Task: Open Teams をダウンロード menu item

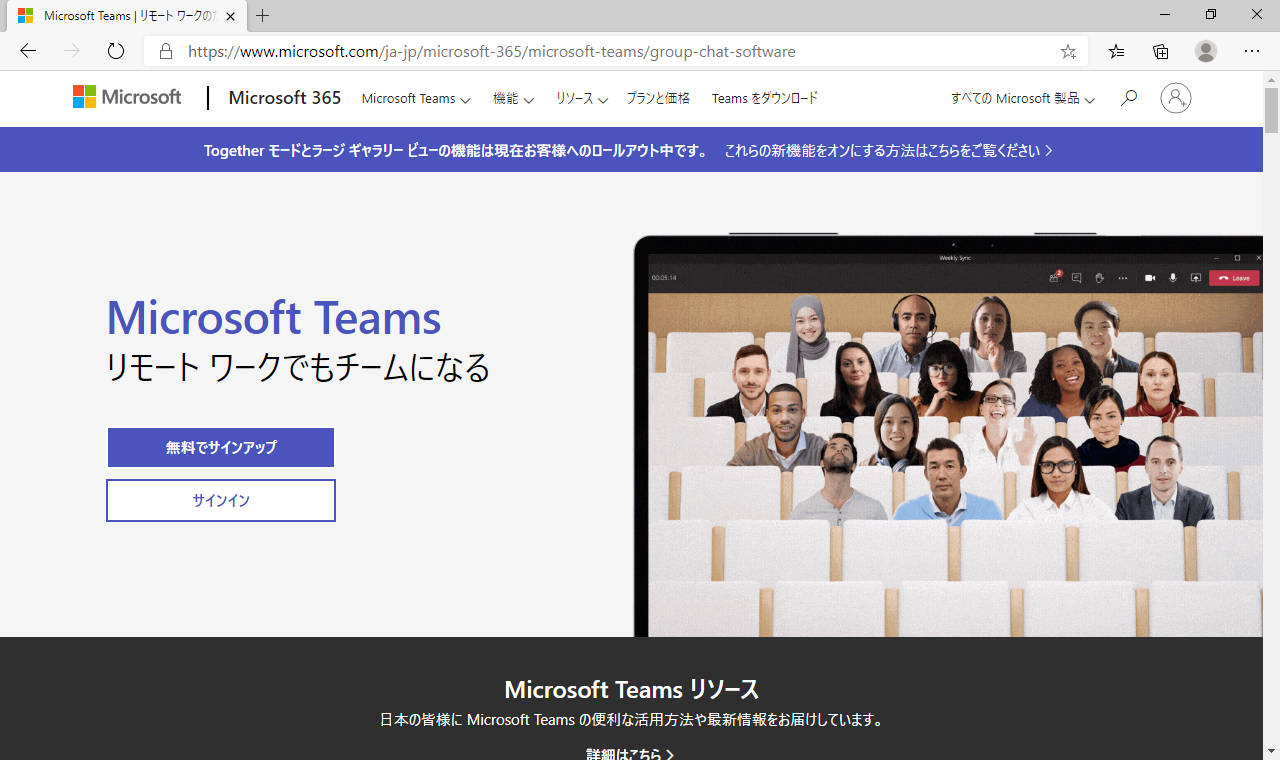Action: click(765, 98)
